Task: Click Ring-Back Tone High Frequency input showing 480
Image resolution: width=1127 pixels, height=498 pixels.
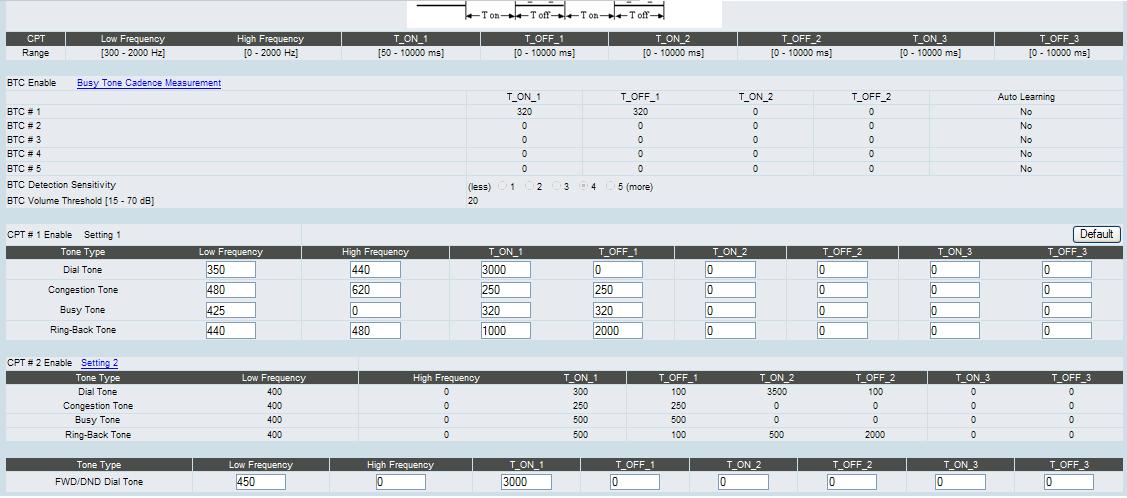Action: pyautogui.click(x=375, y=331)
